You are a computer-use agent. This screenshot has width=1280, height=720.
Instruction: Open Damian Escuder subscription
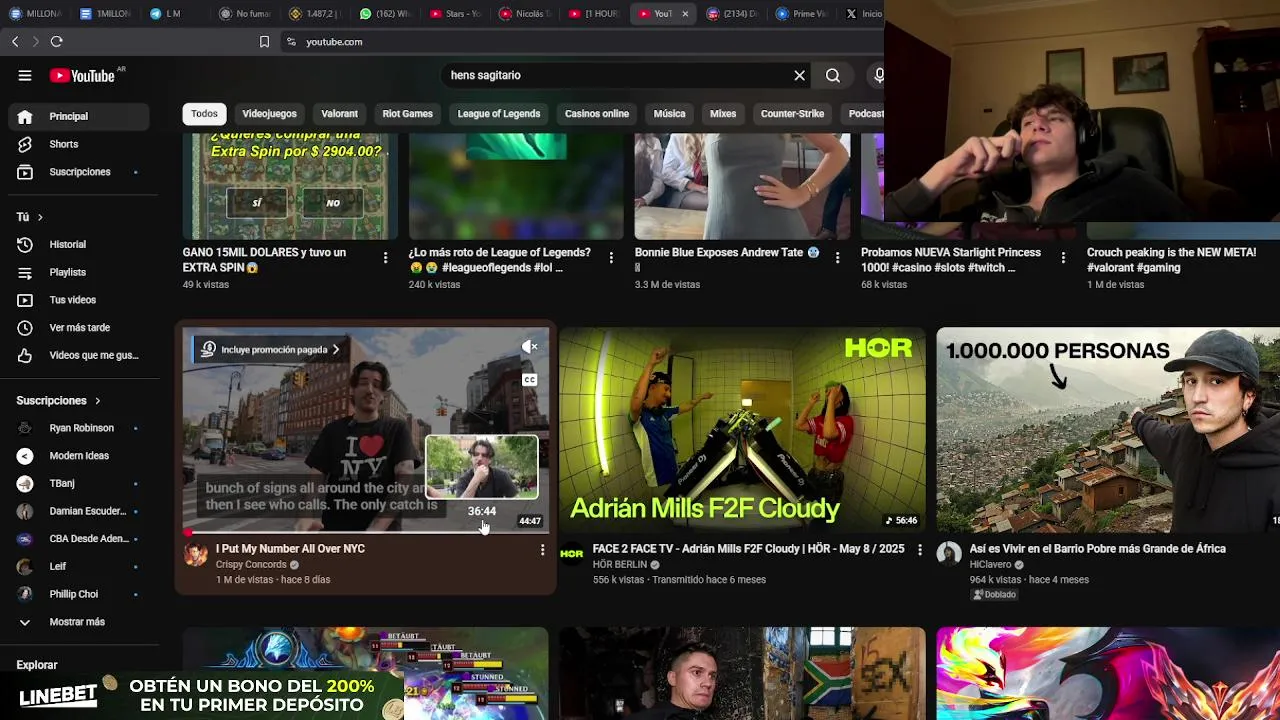(78, 511)
